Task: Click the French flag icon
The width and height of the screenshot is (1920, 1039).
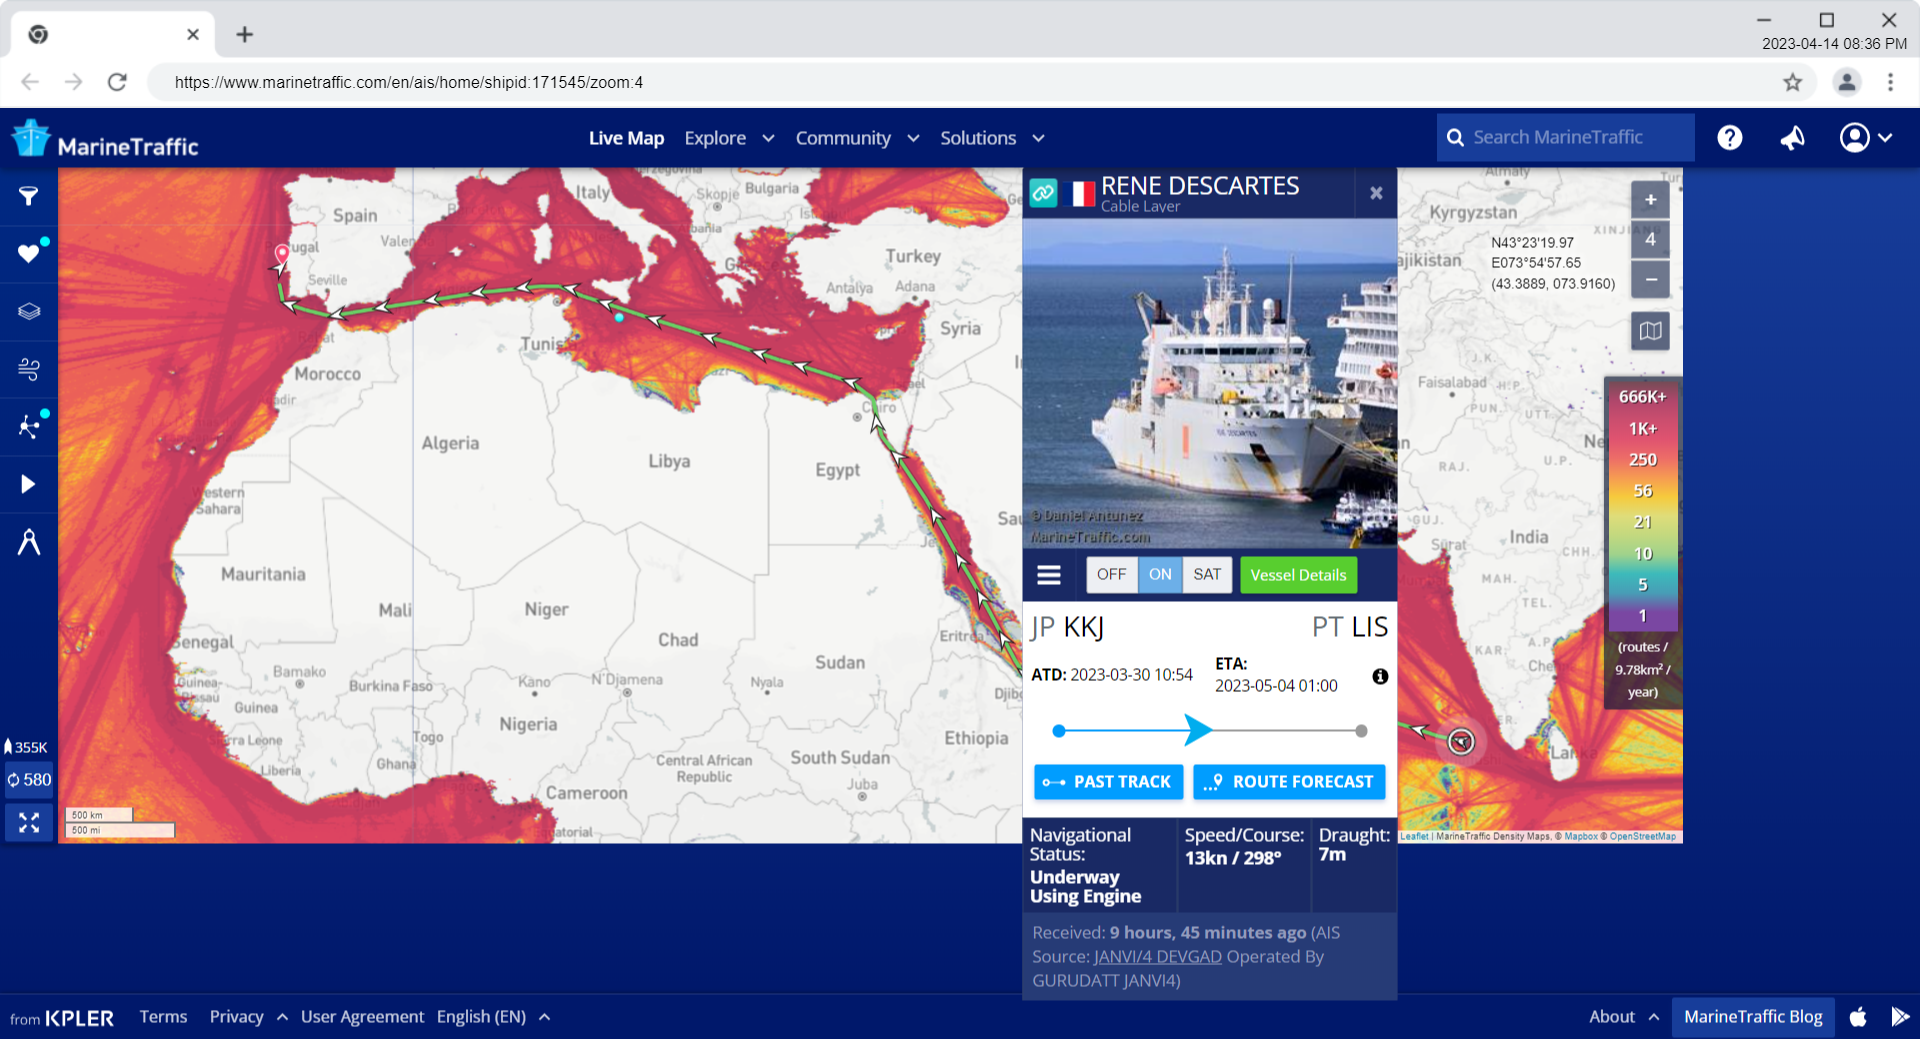Action: point(1082,193)
